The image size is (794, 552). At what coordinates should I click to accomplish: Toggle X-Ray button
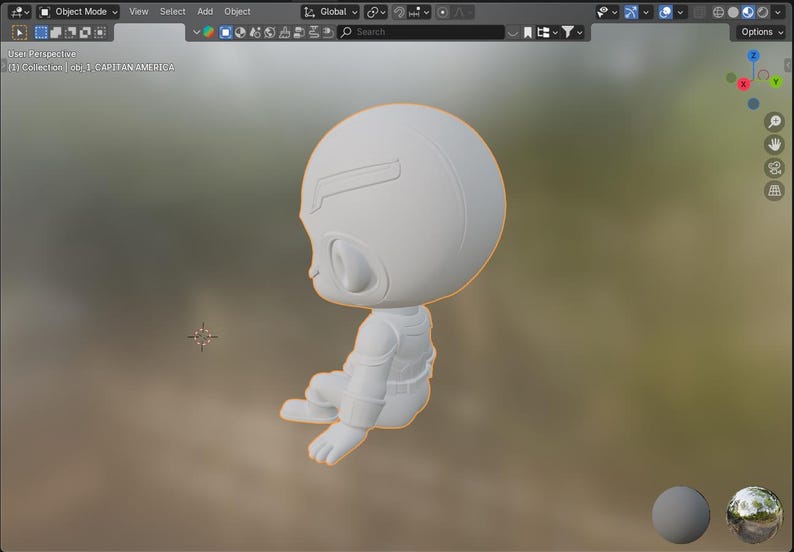point(699,12)
